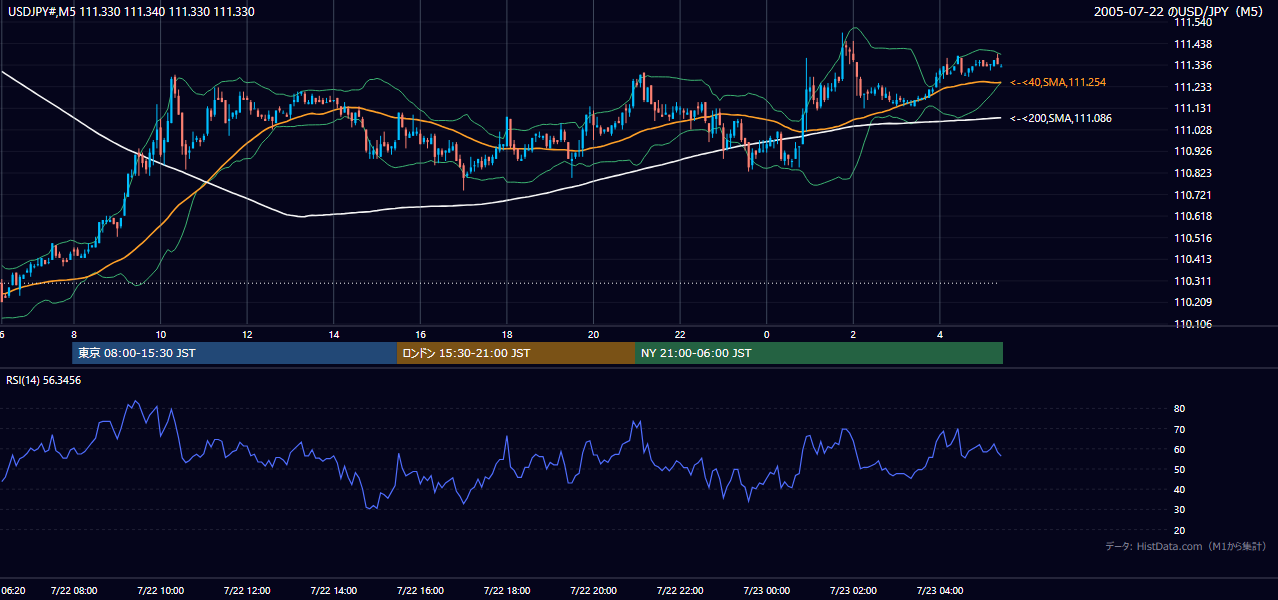Click price level 110.516 on axis
Image resolution: width=1278 pixels, height=600 pixels.
1193,238
